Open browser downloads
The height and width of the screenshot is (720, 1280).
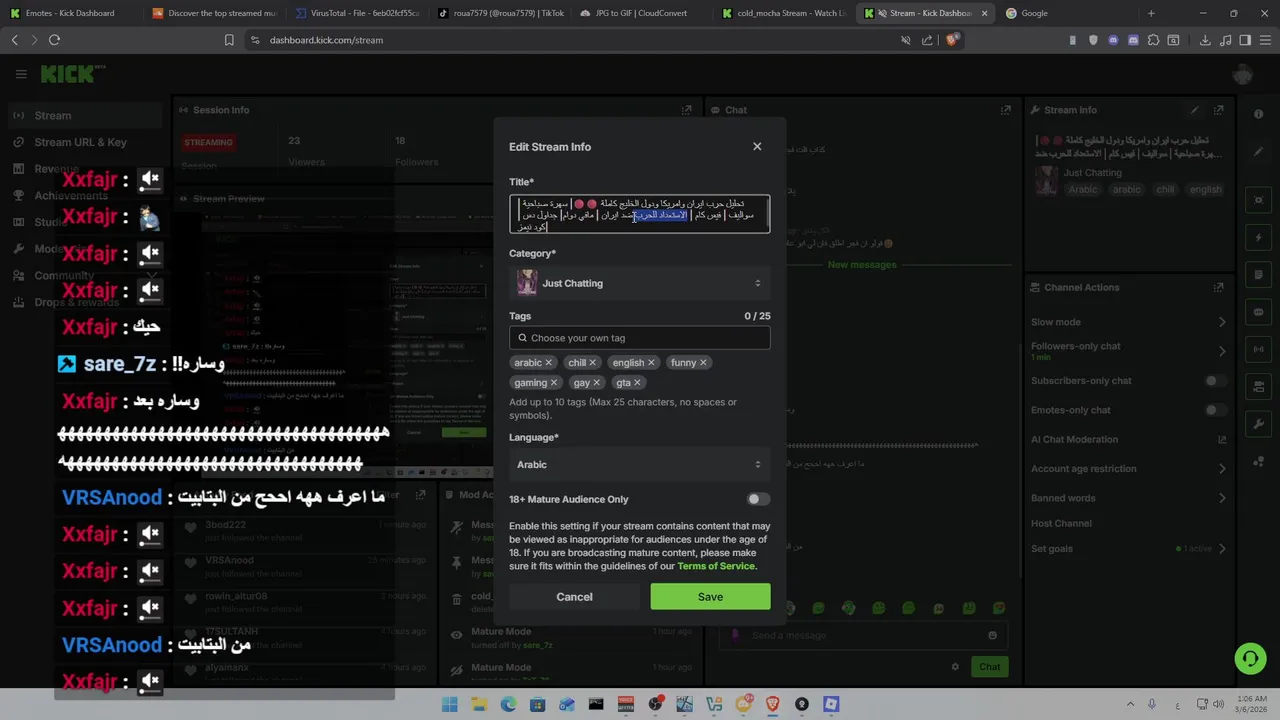click(1205, 40)
